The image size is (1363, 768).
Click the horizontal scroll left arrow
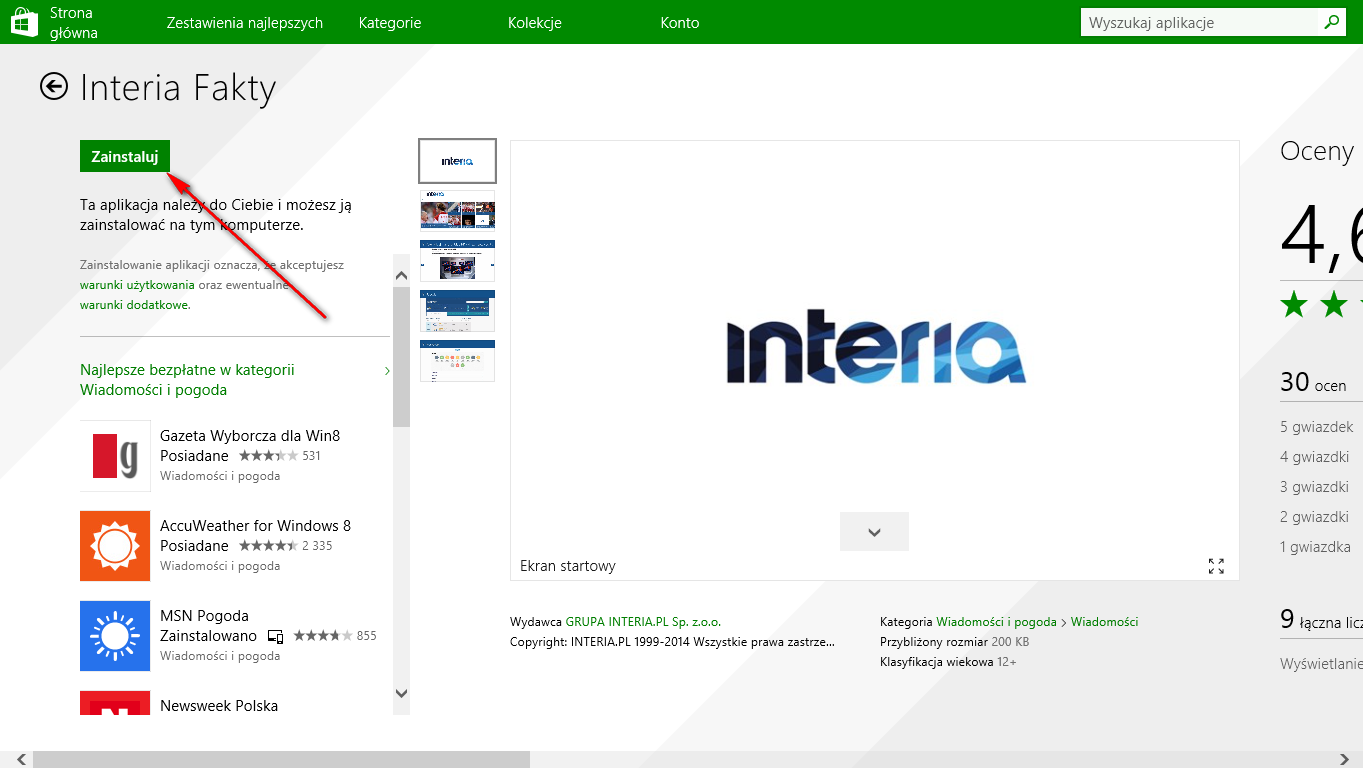pos(22,759)
